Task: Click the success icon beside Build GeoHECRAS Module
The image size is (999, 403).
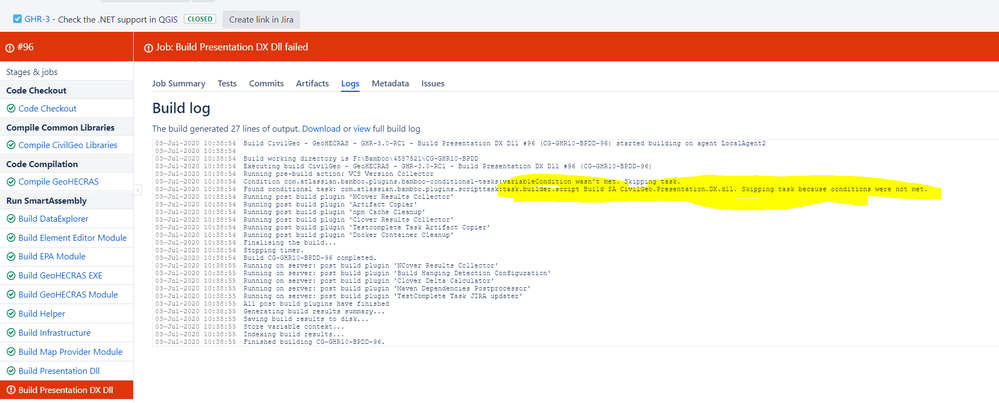Action: tap(11, 295)
